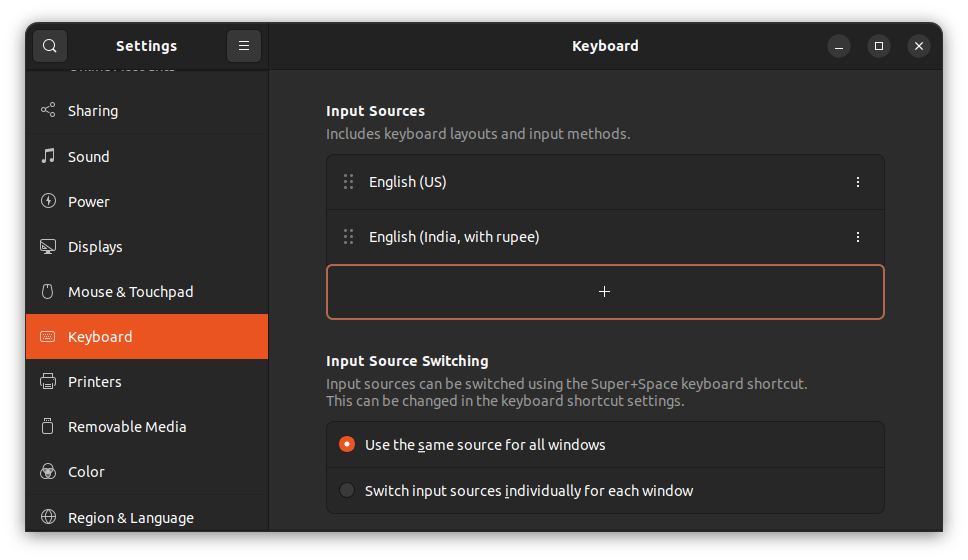Click the Sharing icon in sidebar
The image size is (968, 560).
click(48, 111)
